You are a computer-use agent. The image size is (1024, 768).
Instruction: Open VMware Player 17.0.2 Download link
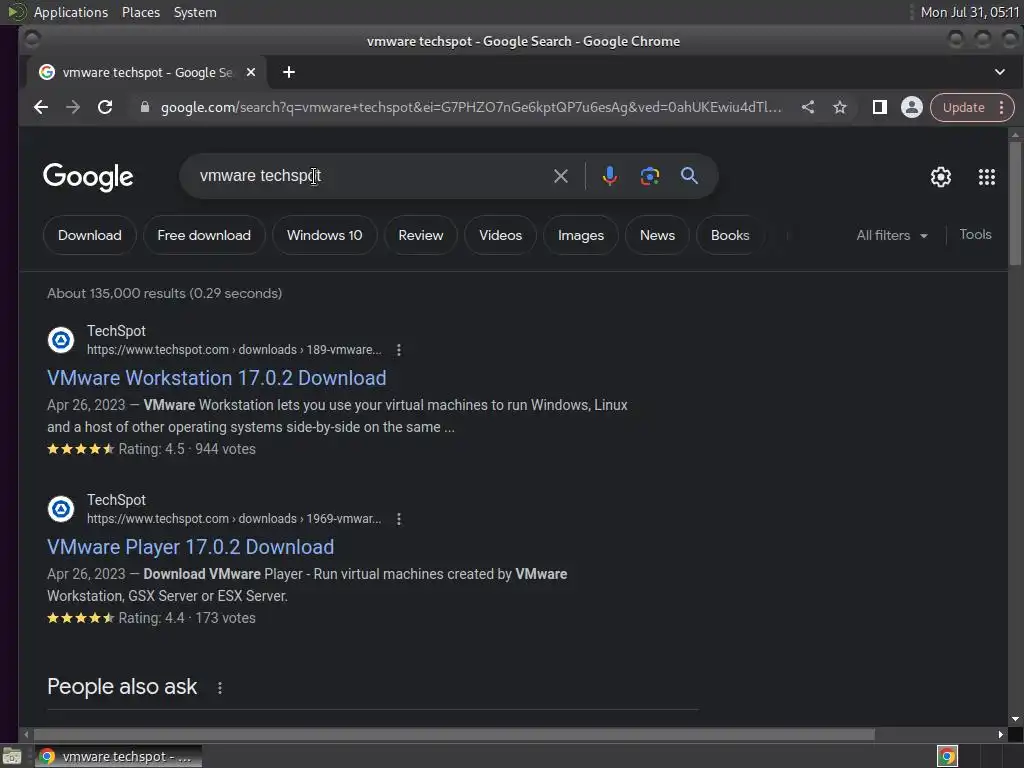click(x=191, y=547)
